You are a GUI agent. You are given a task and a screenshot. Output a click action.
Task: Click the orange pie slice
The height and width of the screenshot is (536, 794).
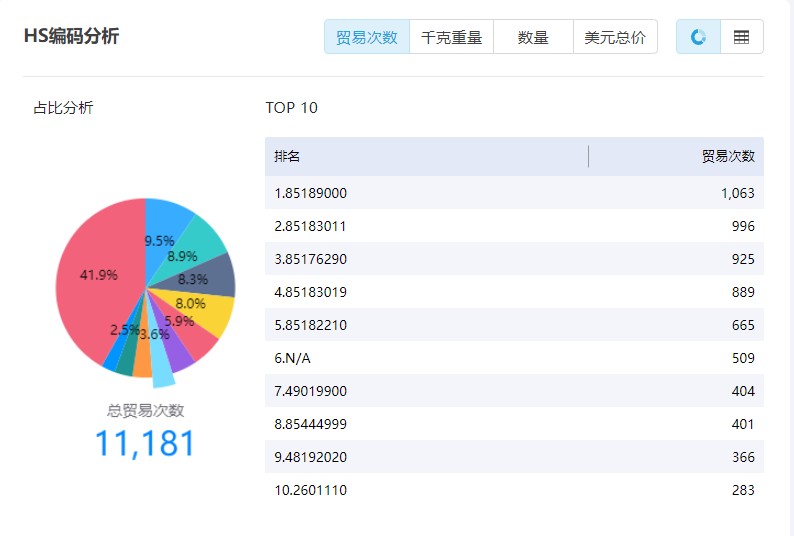pos(142,362)
